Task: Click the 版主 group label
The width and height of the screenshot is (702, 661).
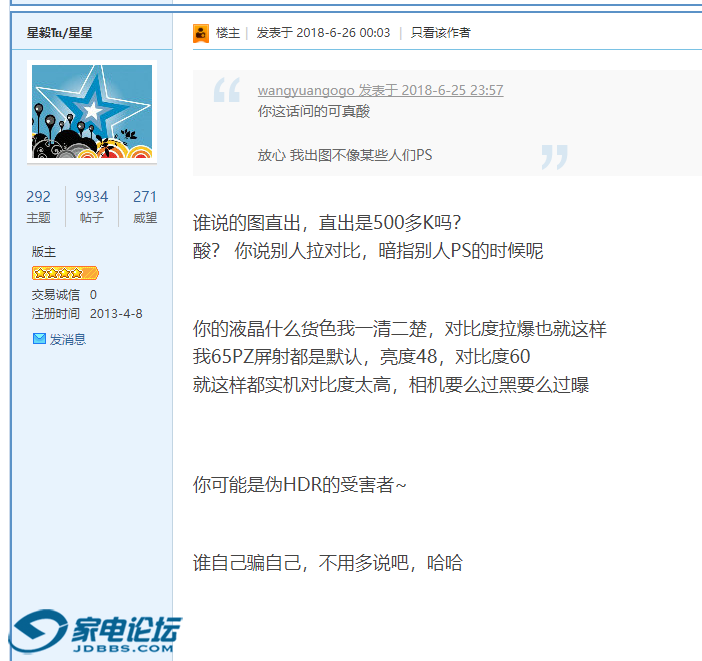Action: (x=44, y=252)
